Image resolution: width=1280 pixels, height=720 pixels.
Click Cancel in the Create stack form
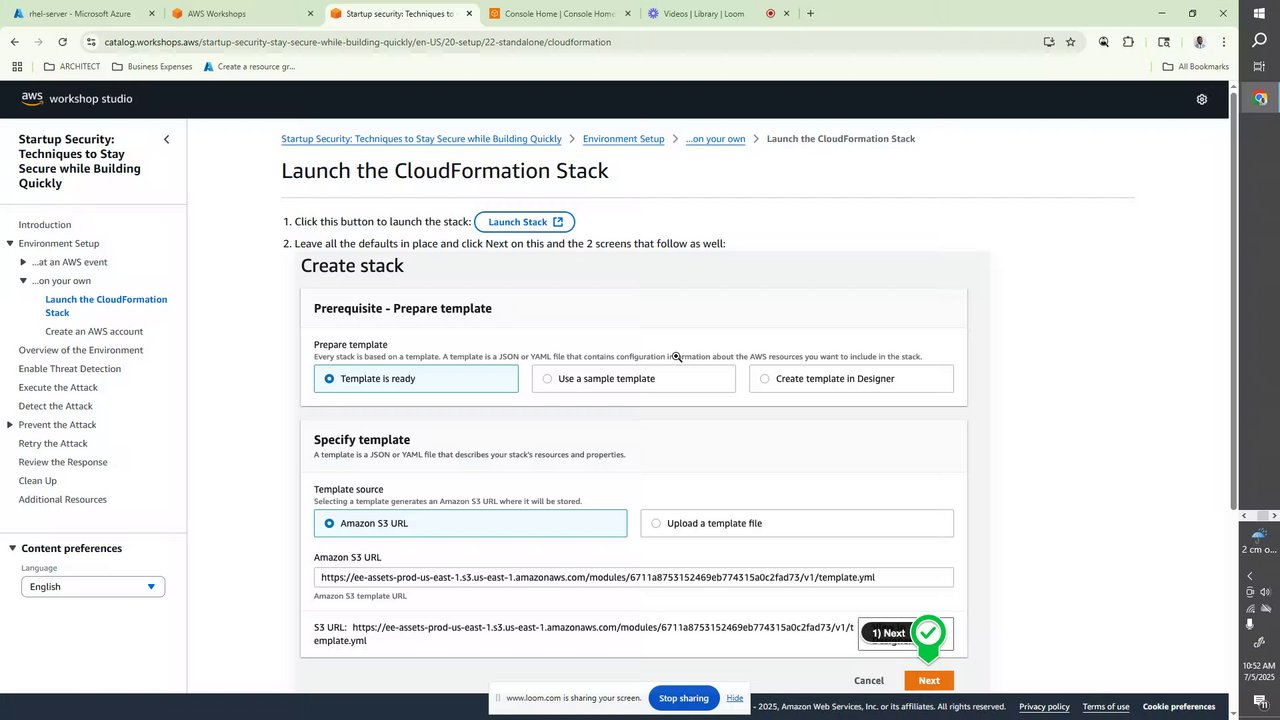(x=869, y=681)
